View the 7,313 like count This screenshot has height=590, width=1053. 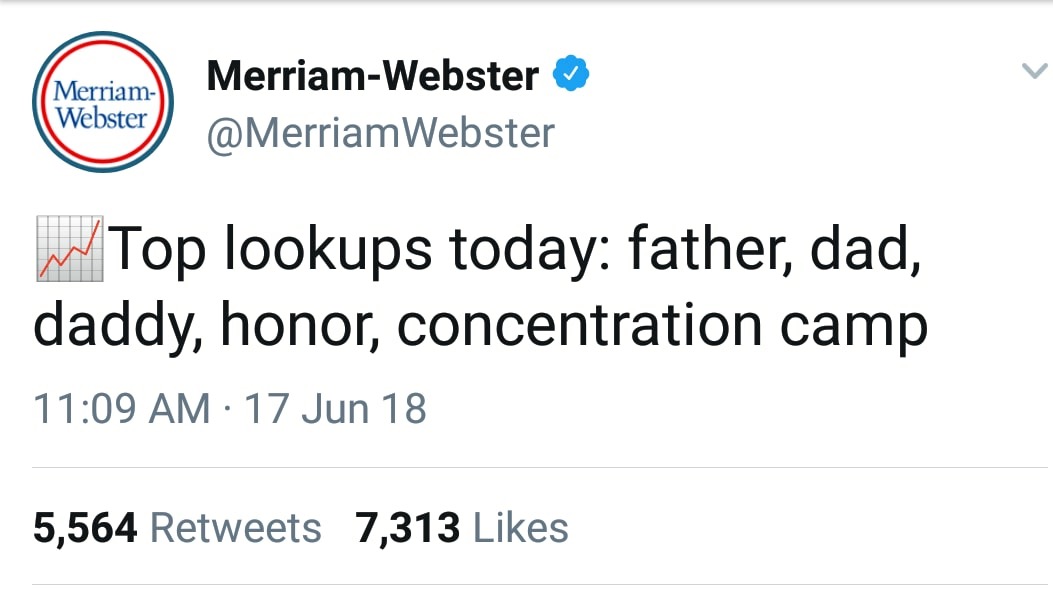point(408,528)
